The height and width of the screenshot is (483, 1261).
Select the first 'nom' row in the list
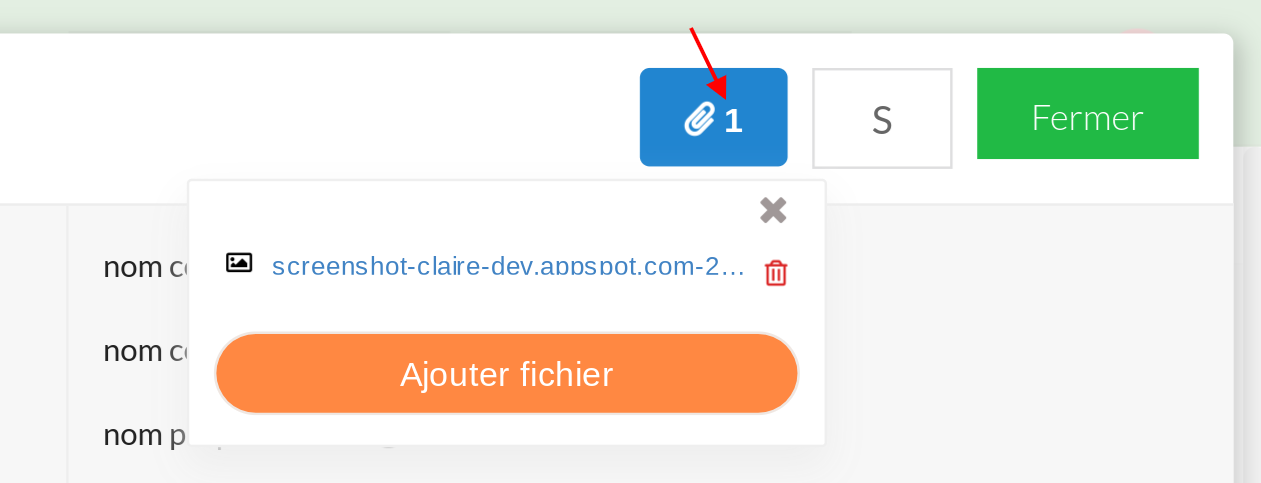(x=146, y=267)
